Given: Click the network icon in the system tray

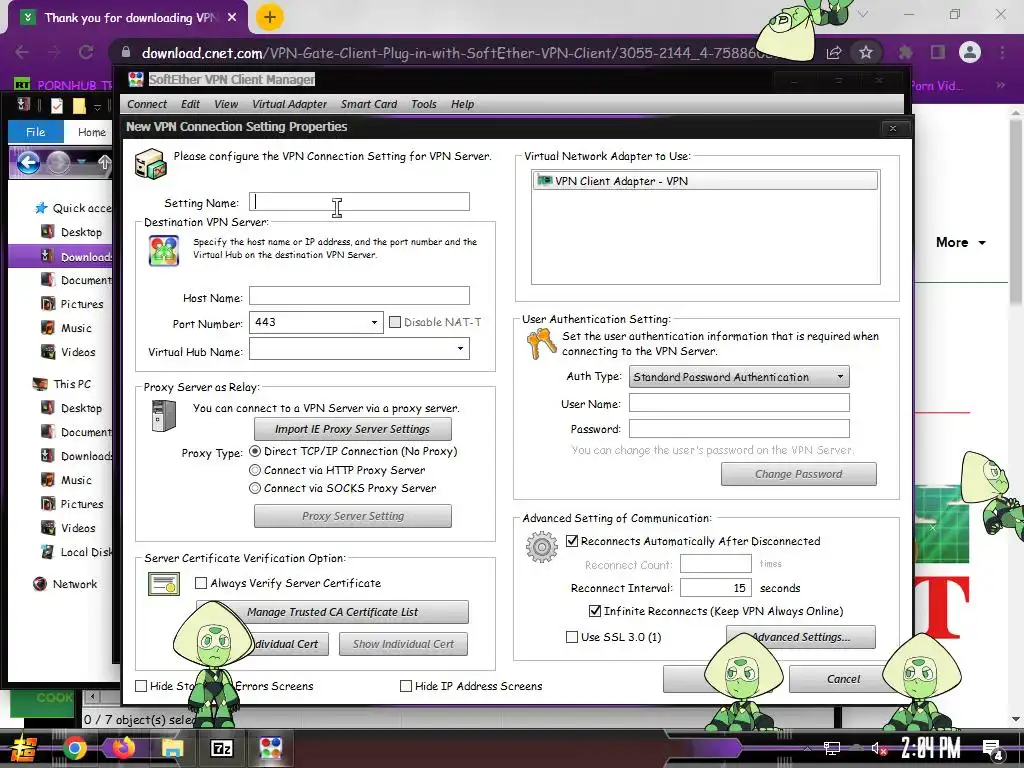Looking at the screenshot, I should 832,748.
